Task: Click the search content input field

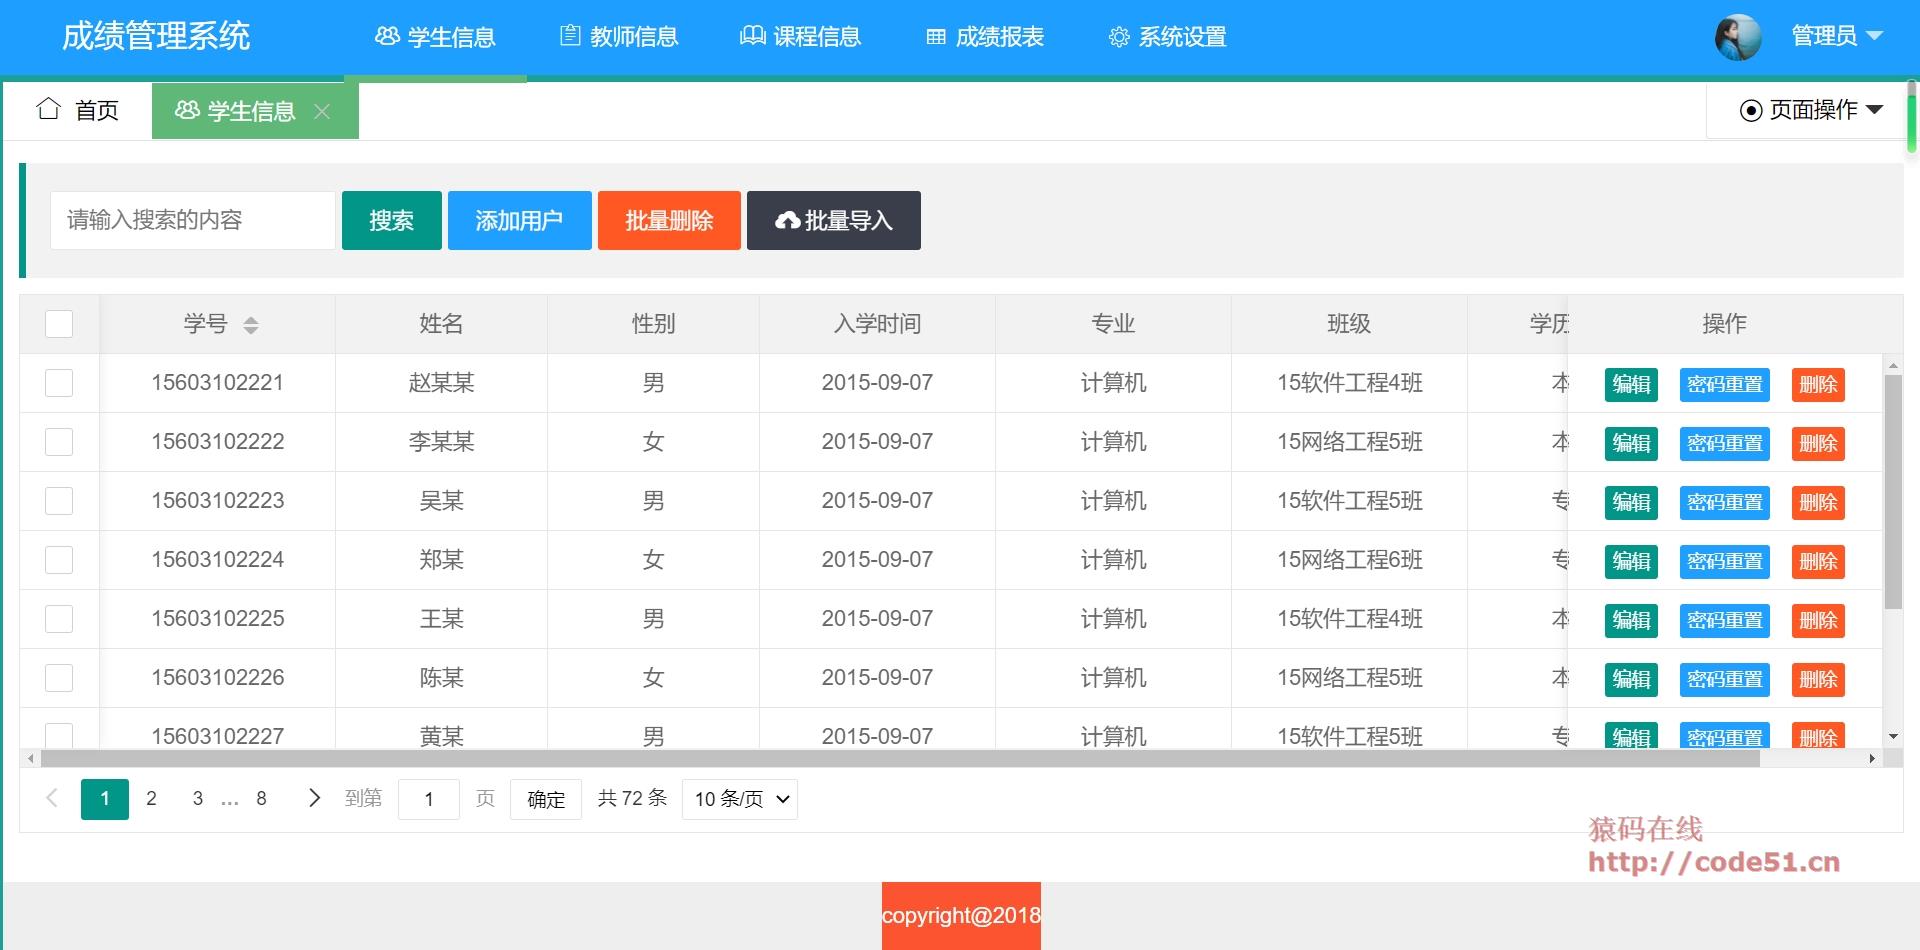Action: click(x=193, y=220)
